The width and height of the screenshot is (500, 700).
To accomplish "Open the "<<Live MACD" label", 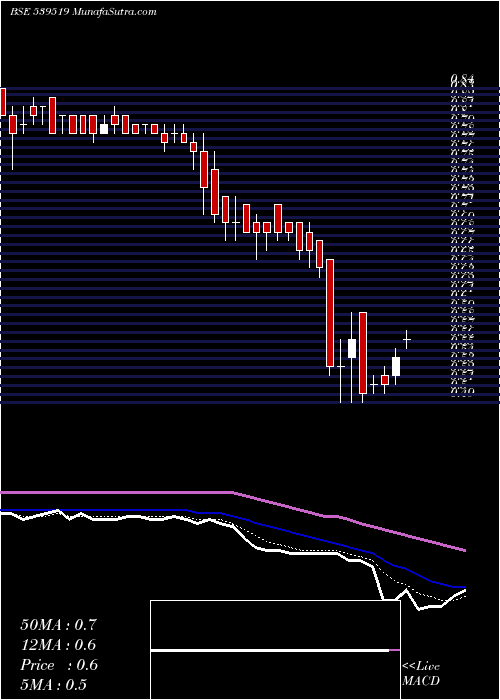I will [x=421, y=674].
